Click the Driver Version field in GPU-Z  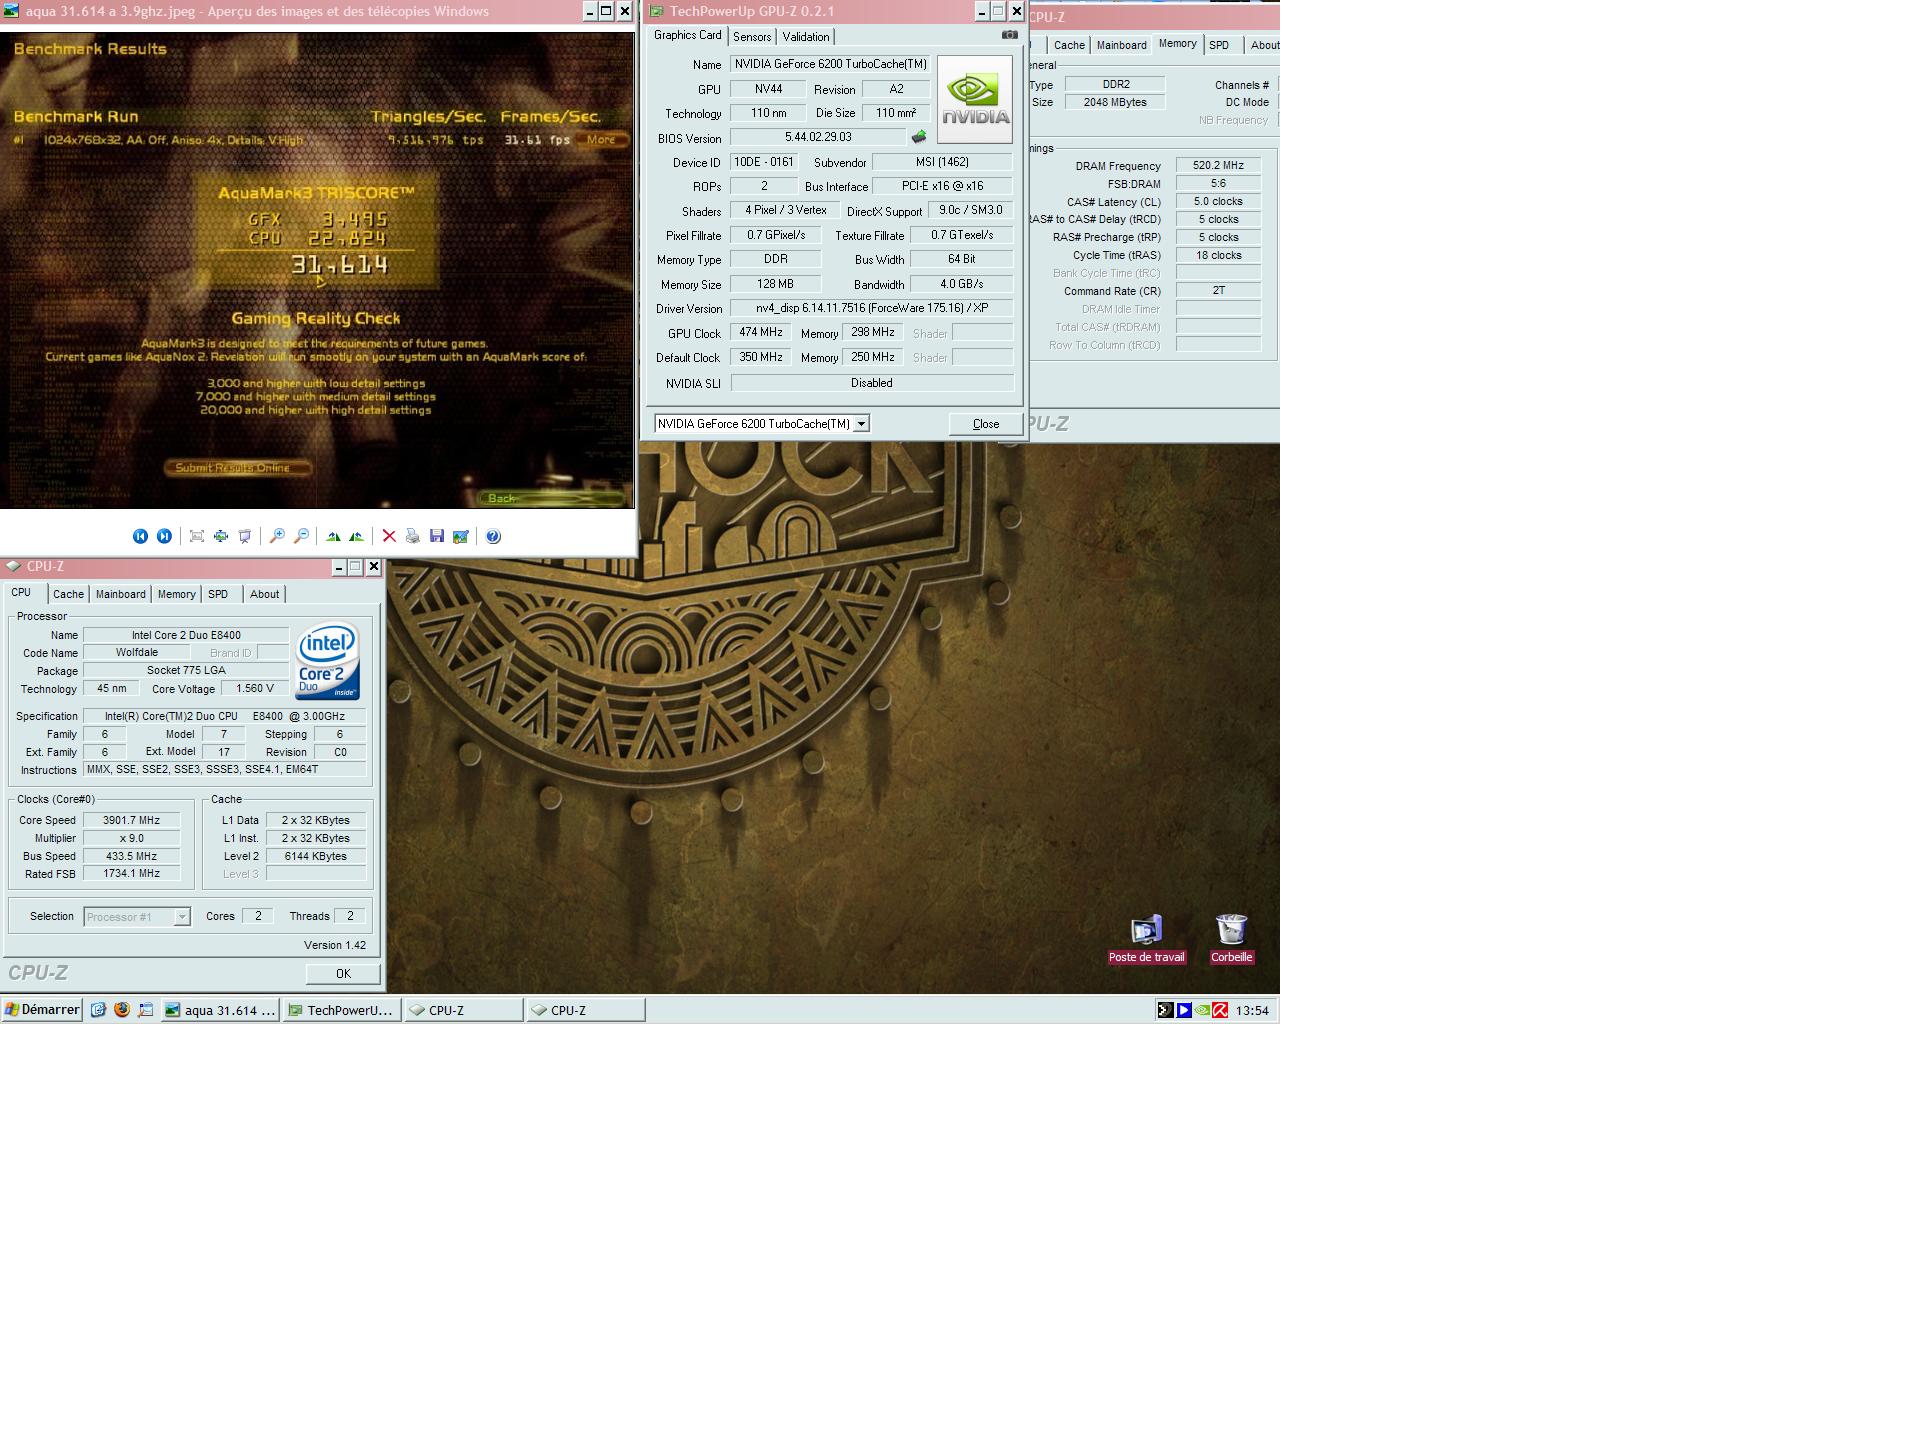872,308
